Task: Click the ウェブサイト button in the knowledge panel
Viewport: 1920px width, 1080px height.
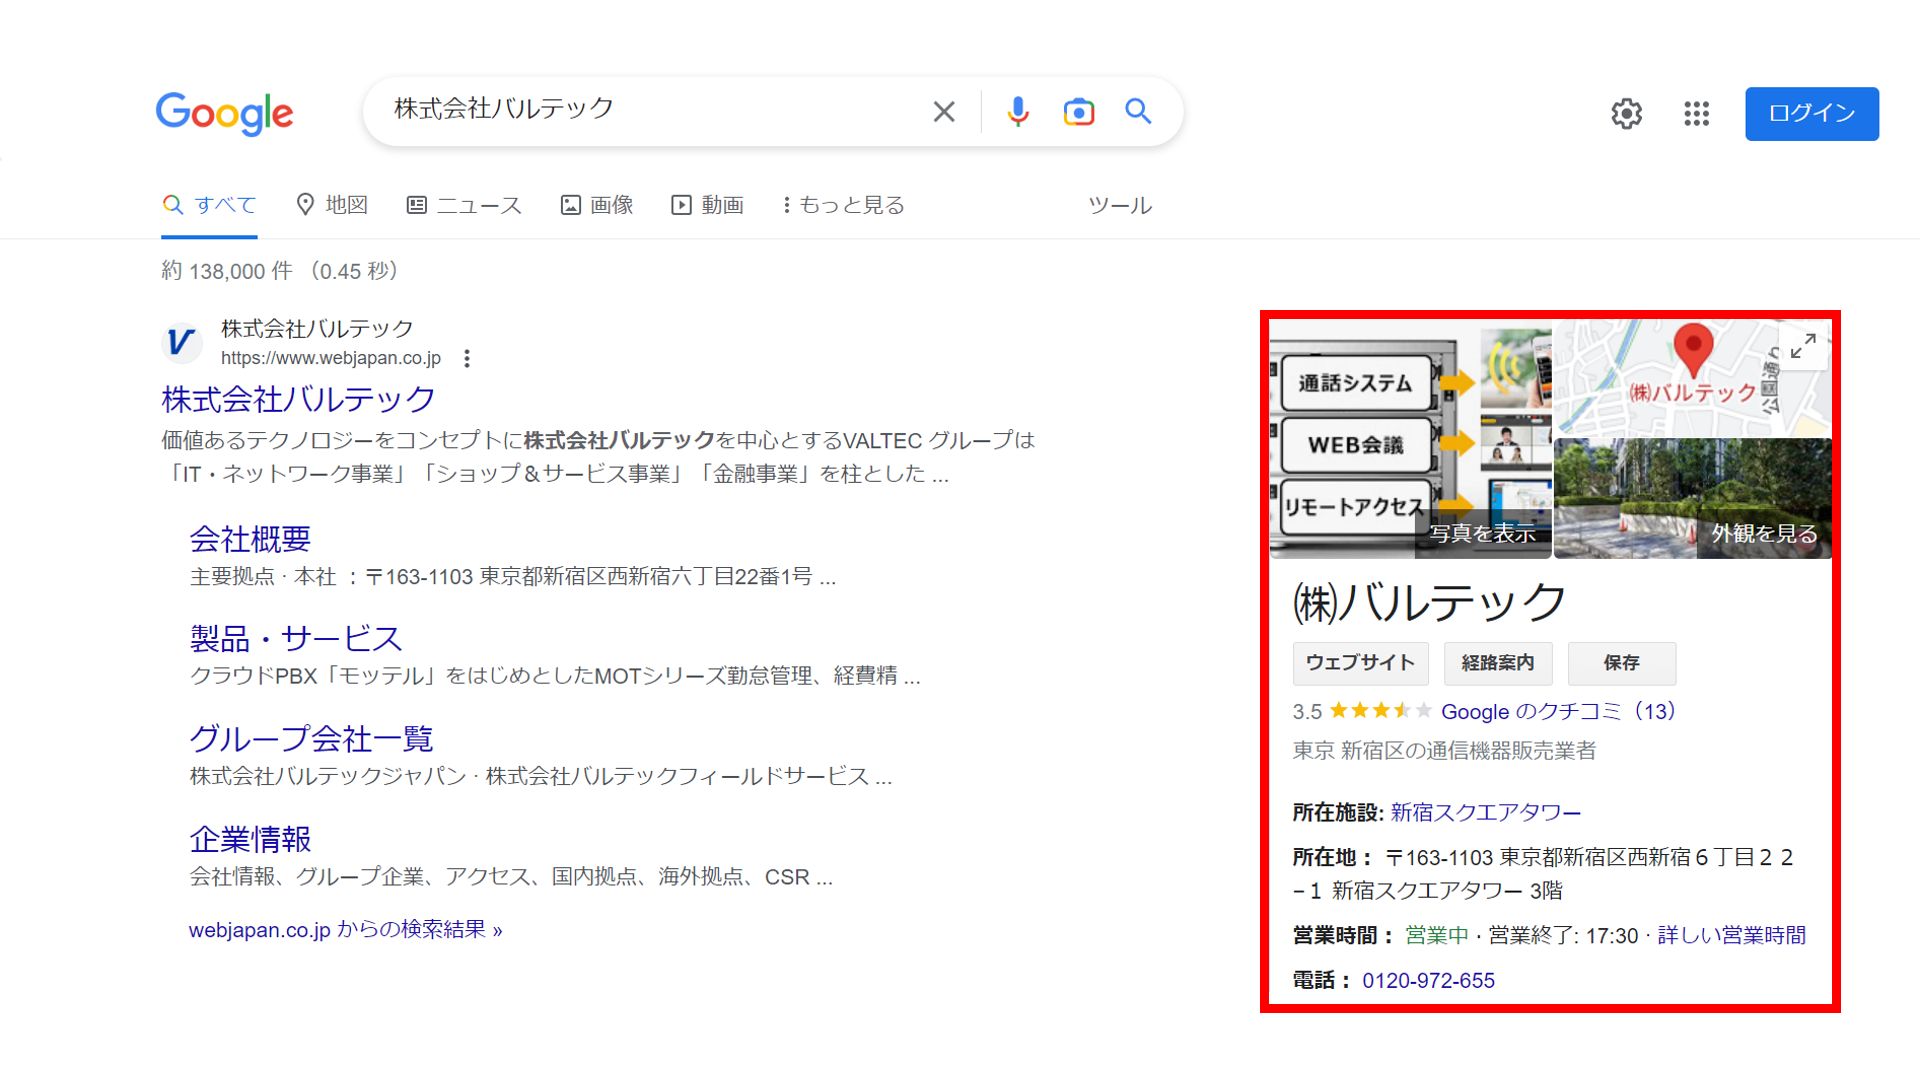Action: 1360,663
